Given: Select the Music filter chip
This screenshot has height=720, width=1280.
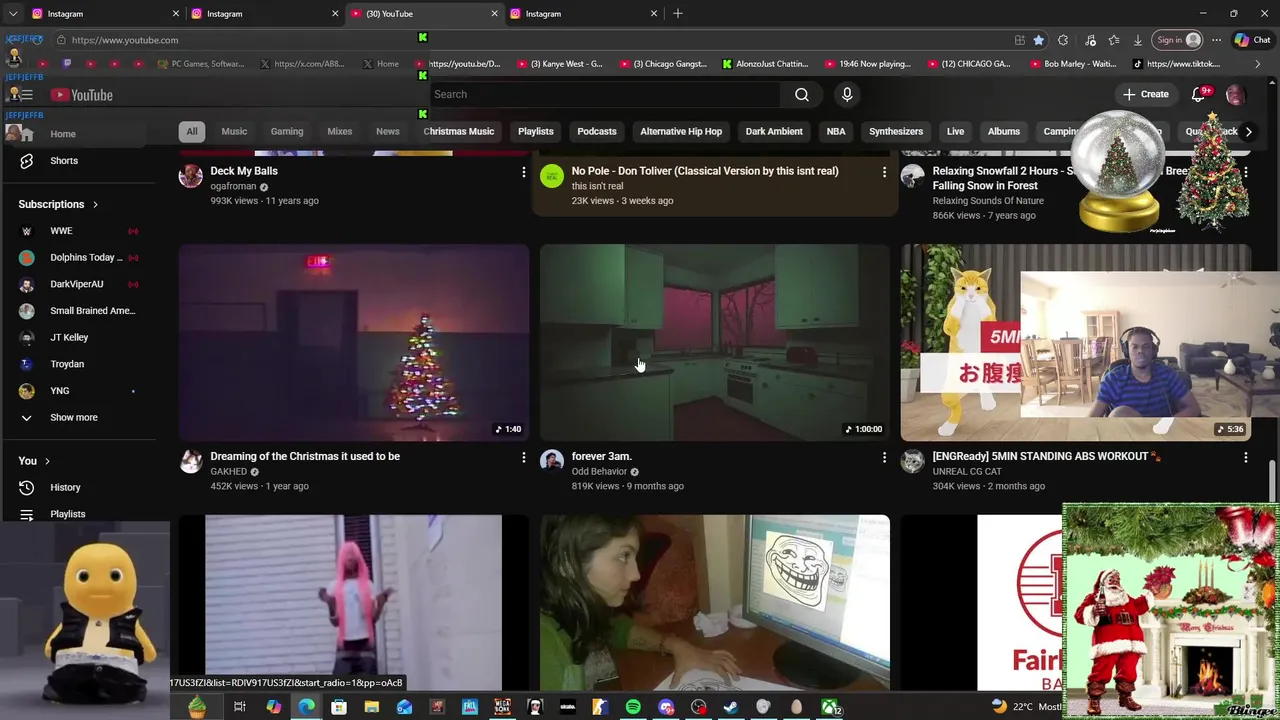Looking at the screenshot, I should click(x=234, y=131).
